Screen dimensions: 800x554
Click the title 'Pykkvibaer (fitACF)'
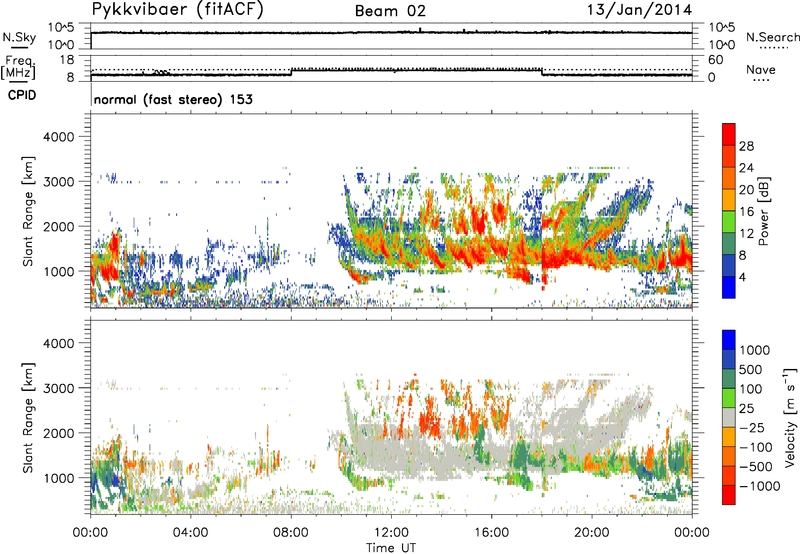click(178, 10)
